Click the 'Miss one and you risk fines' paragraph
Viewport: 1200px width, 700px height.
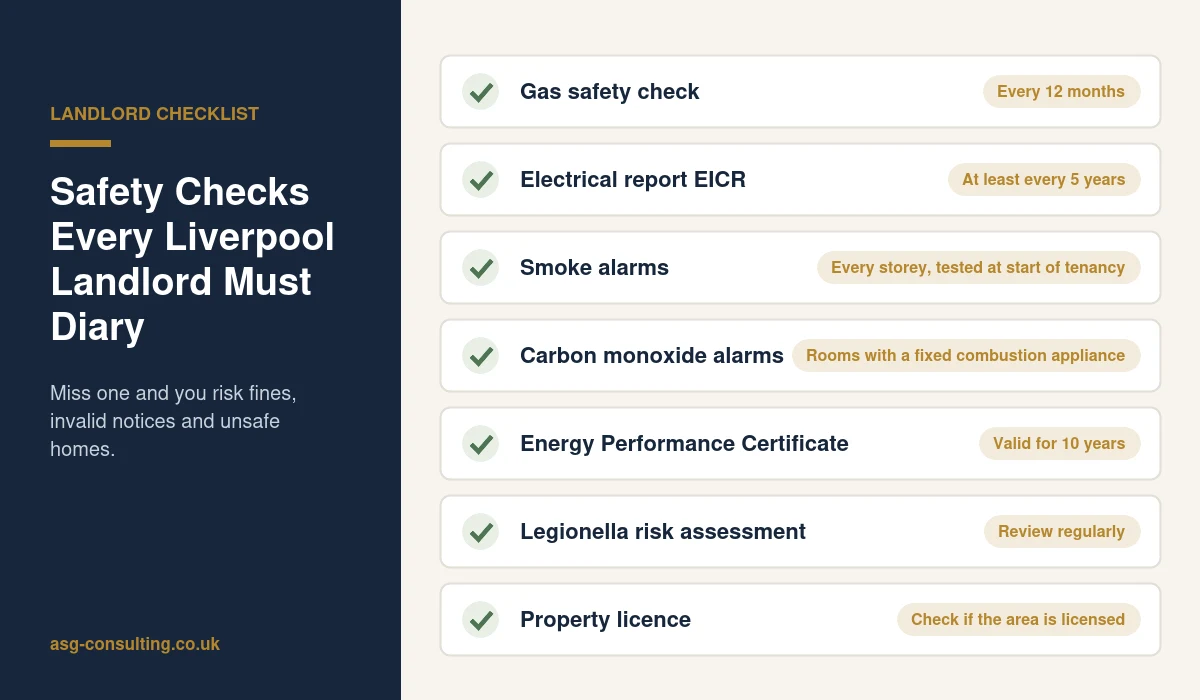173,421
